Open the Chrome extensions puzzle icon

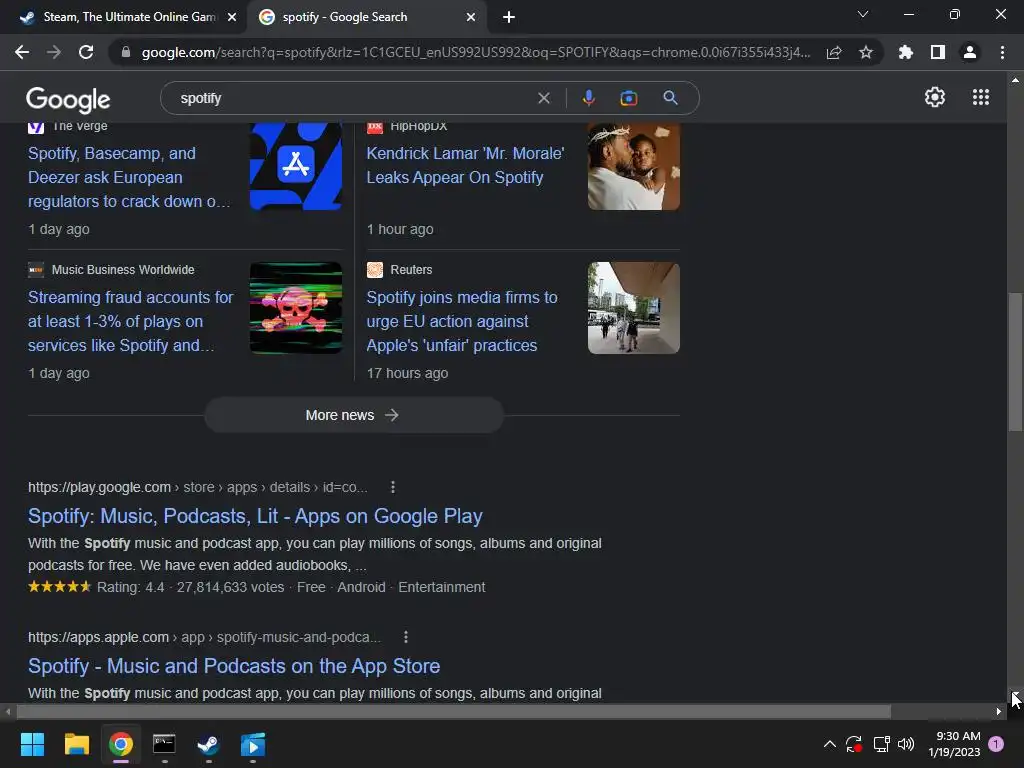pos(905,52)
